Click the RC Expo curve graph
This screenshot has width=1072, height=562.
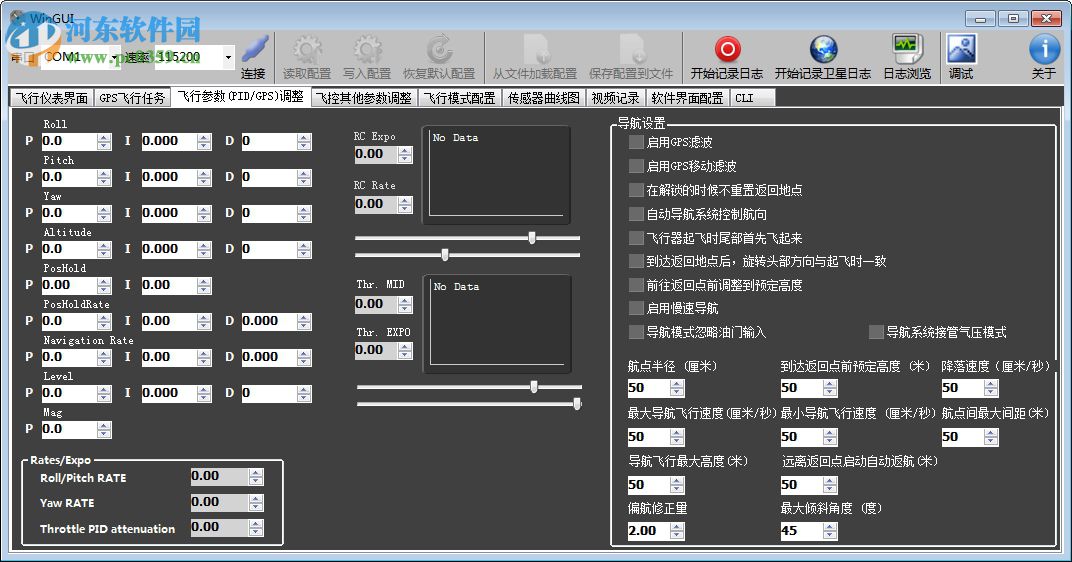(496, 175)
